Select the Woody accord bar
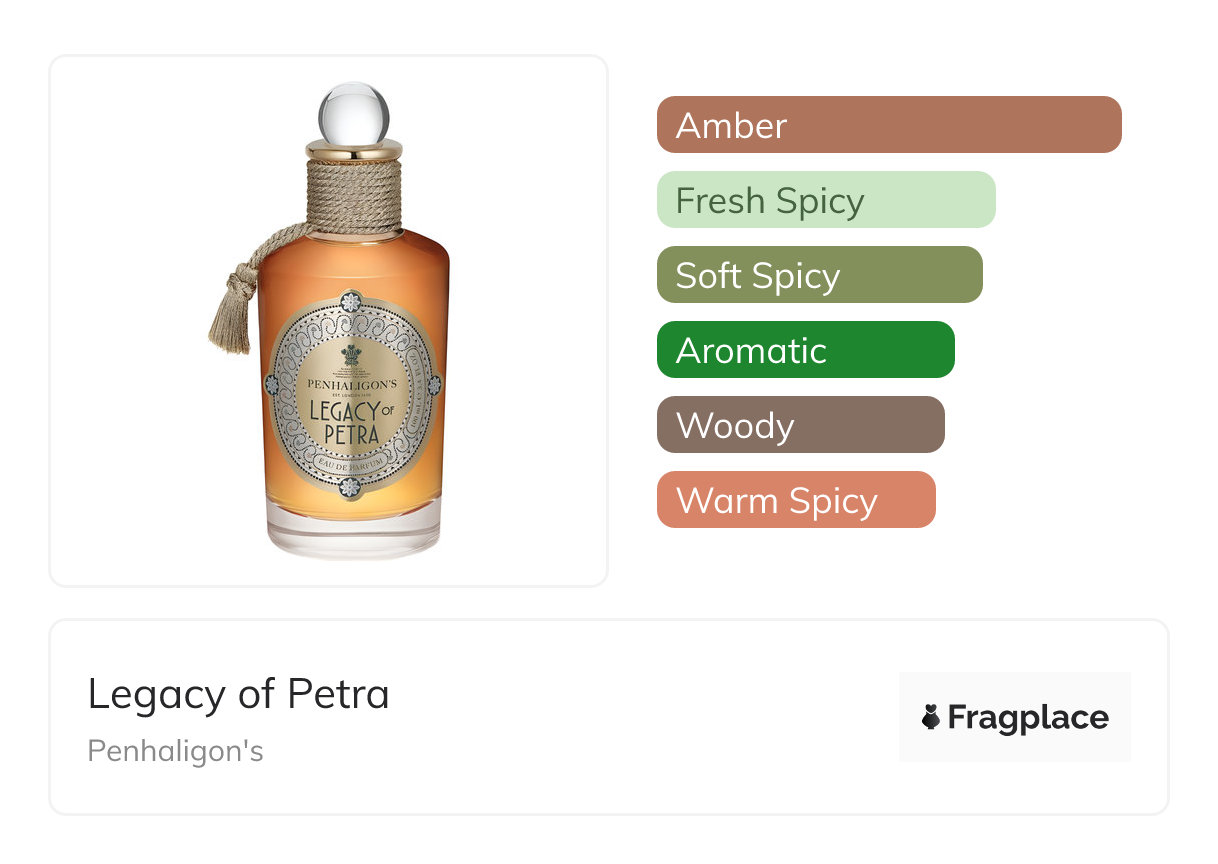Viewport: 1218px width, 864px height. coord(800,425)
